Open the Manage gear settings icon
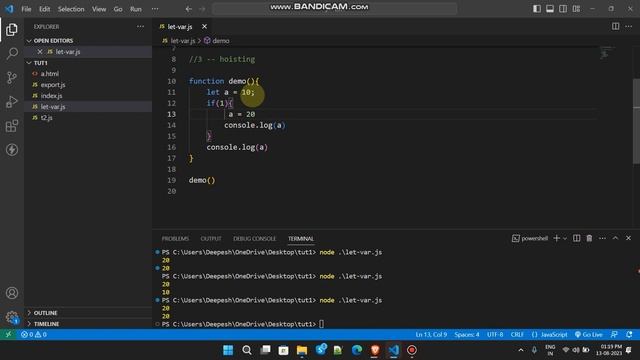The width and height of the screenshot is (640, 360). (12, 317)
